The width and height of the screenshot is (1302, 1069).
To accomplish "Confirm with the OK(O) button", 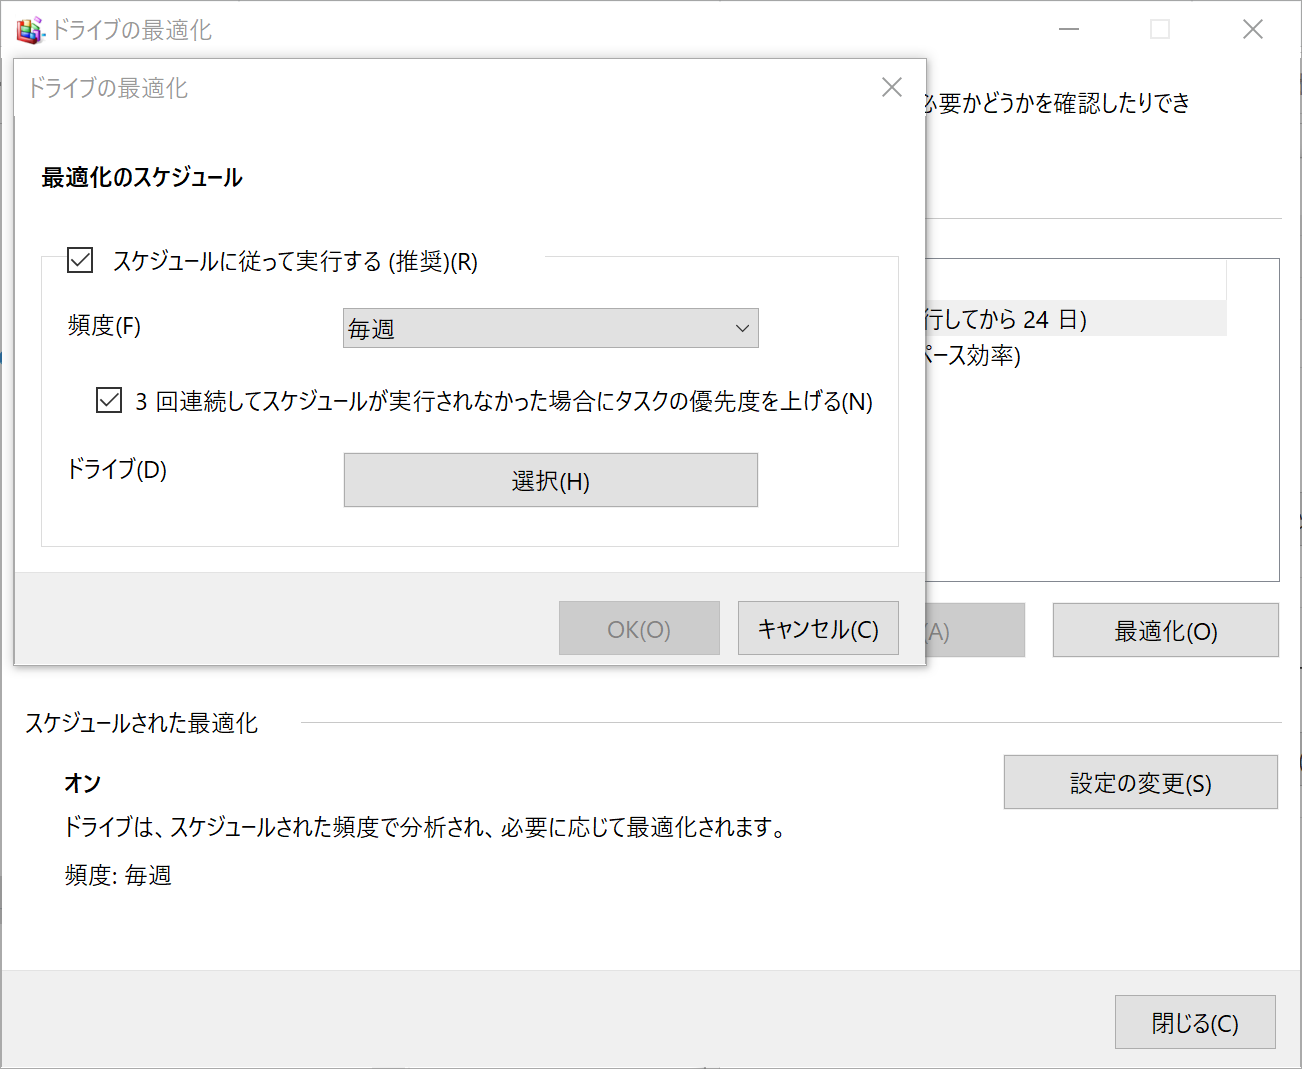I will tap(639, 629).
